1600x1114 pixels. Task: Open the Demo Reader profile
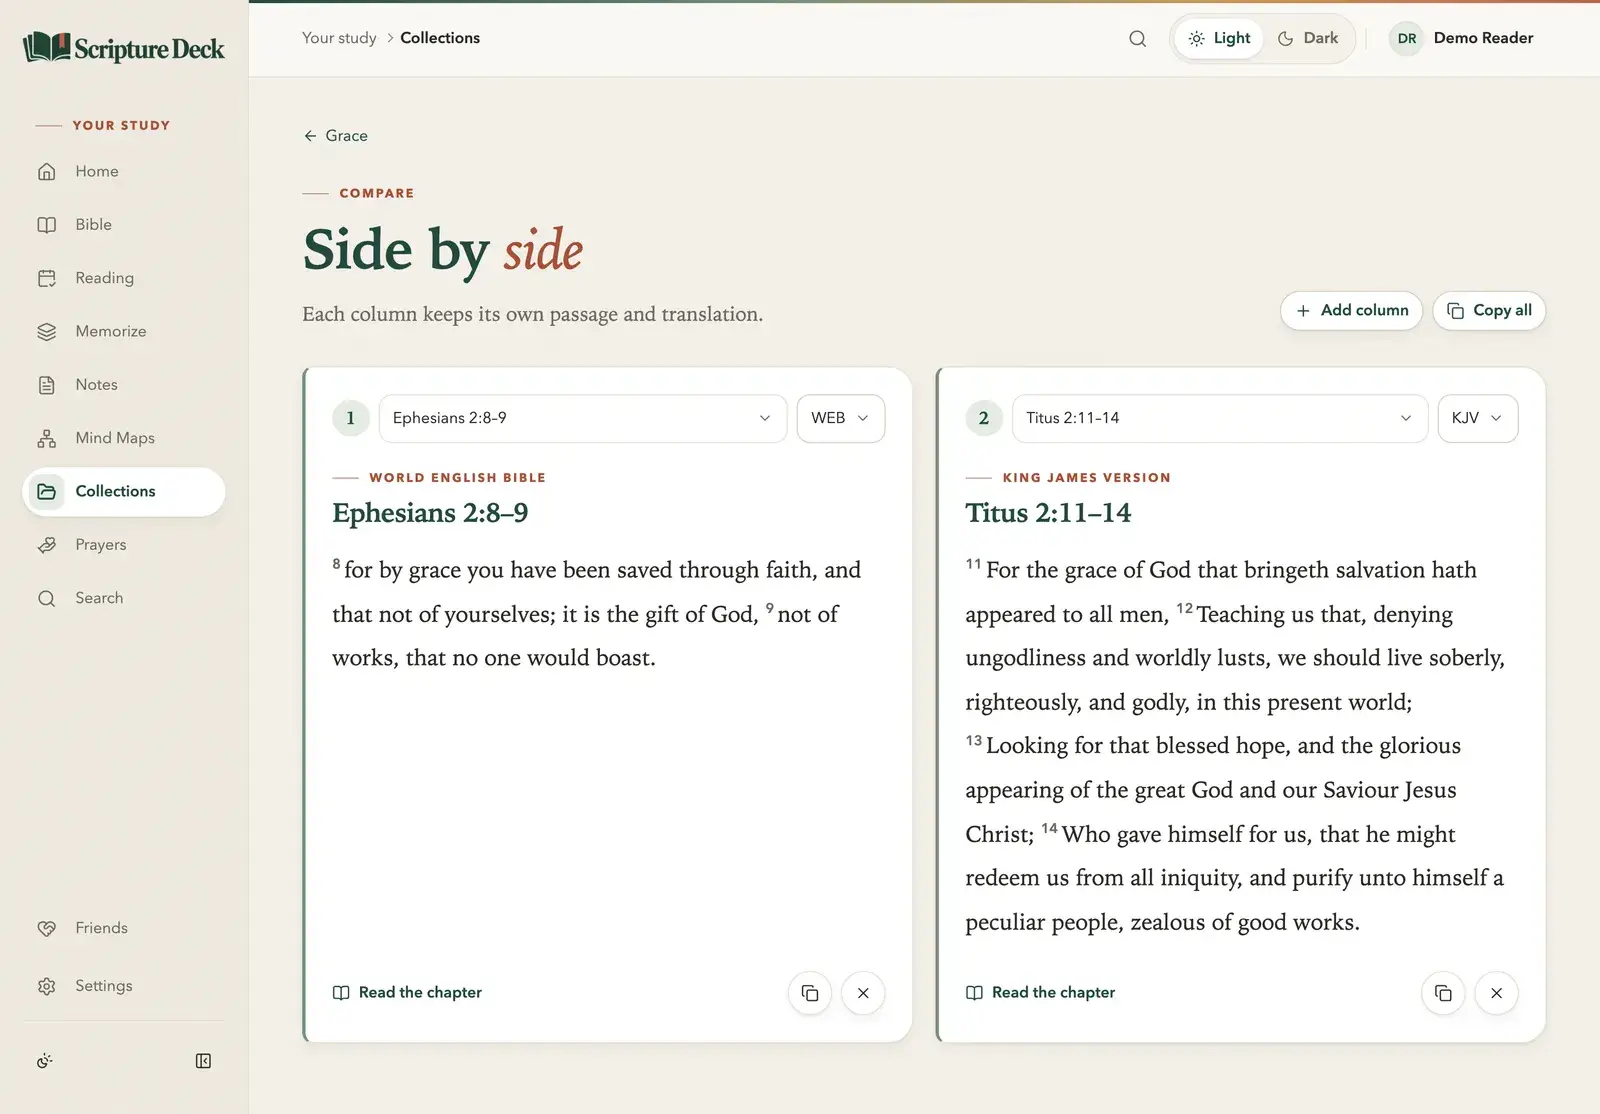[x=1461, y=38]
